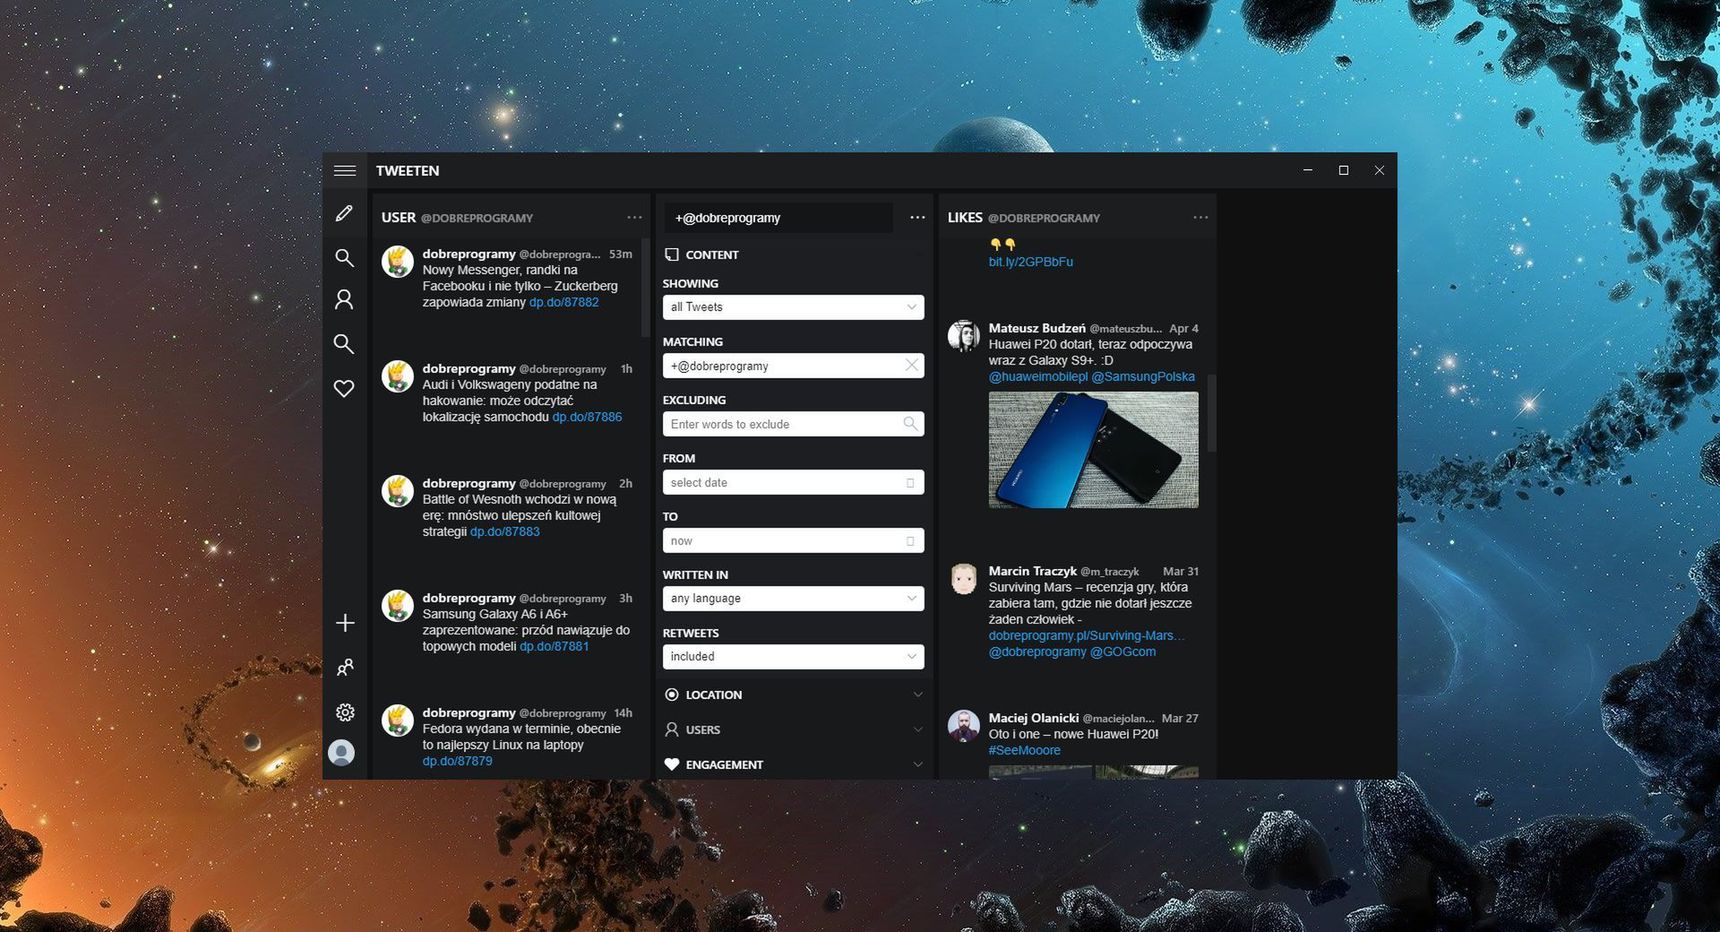The image size is (1720, 932).
Task: Click the 'LIKES' column heading
Action: pyautogui.click(x=965, y=217)
